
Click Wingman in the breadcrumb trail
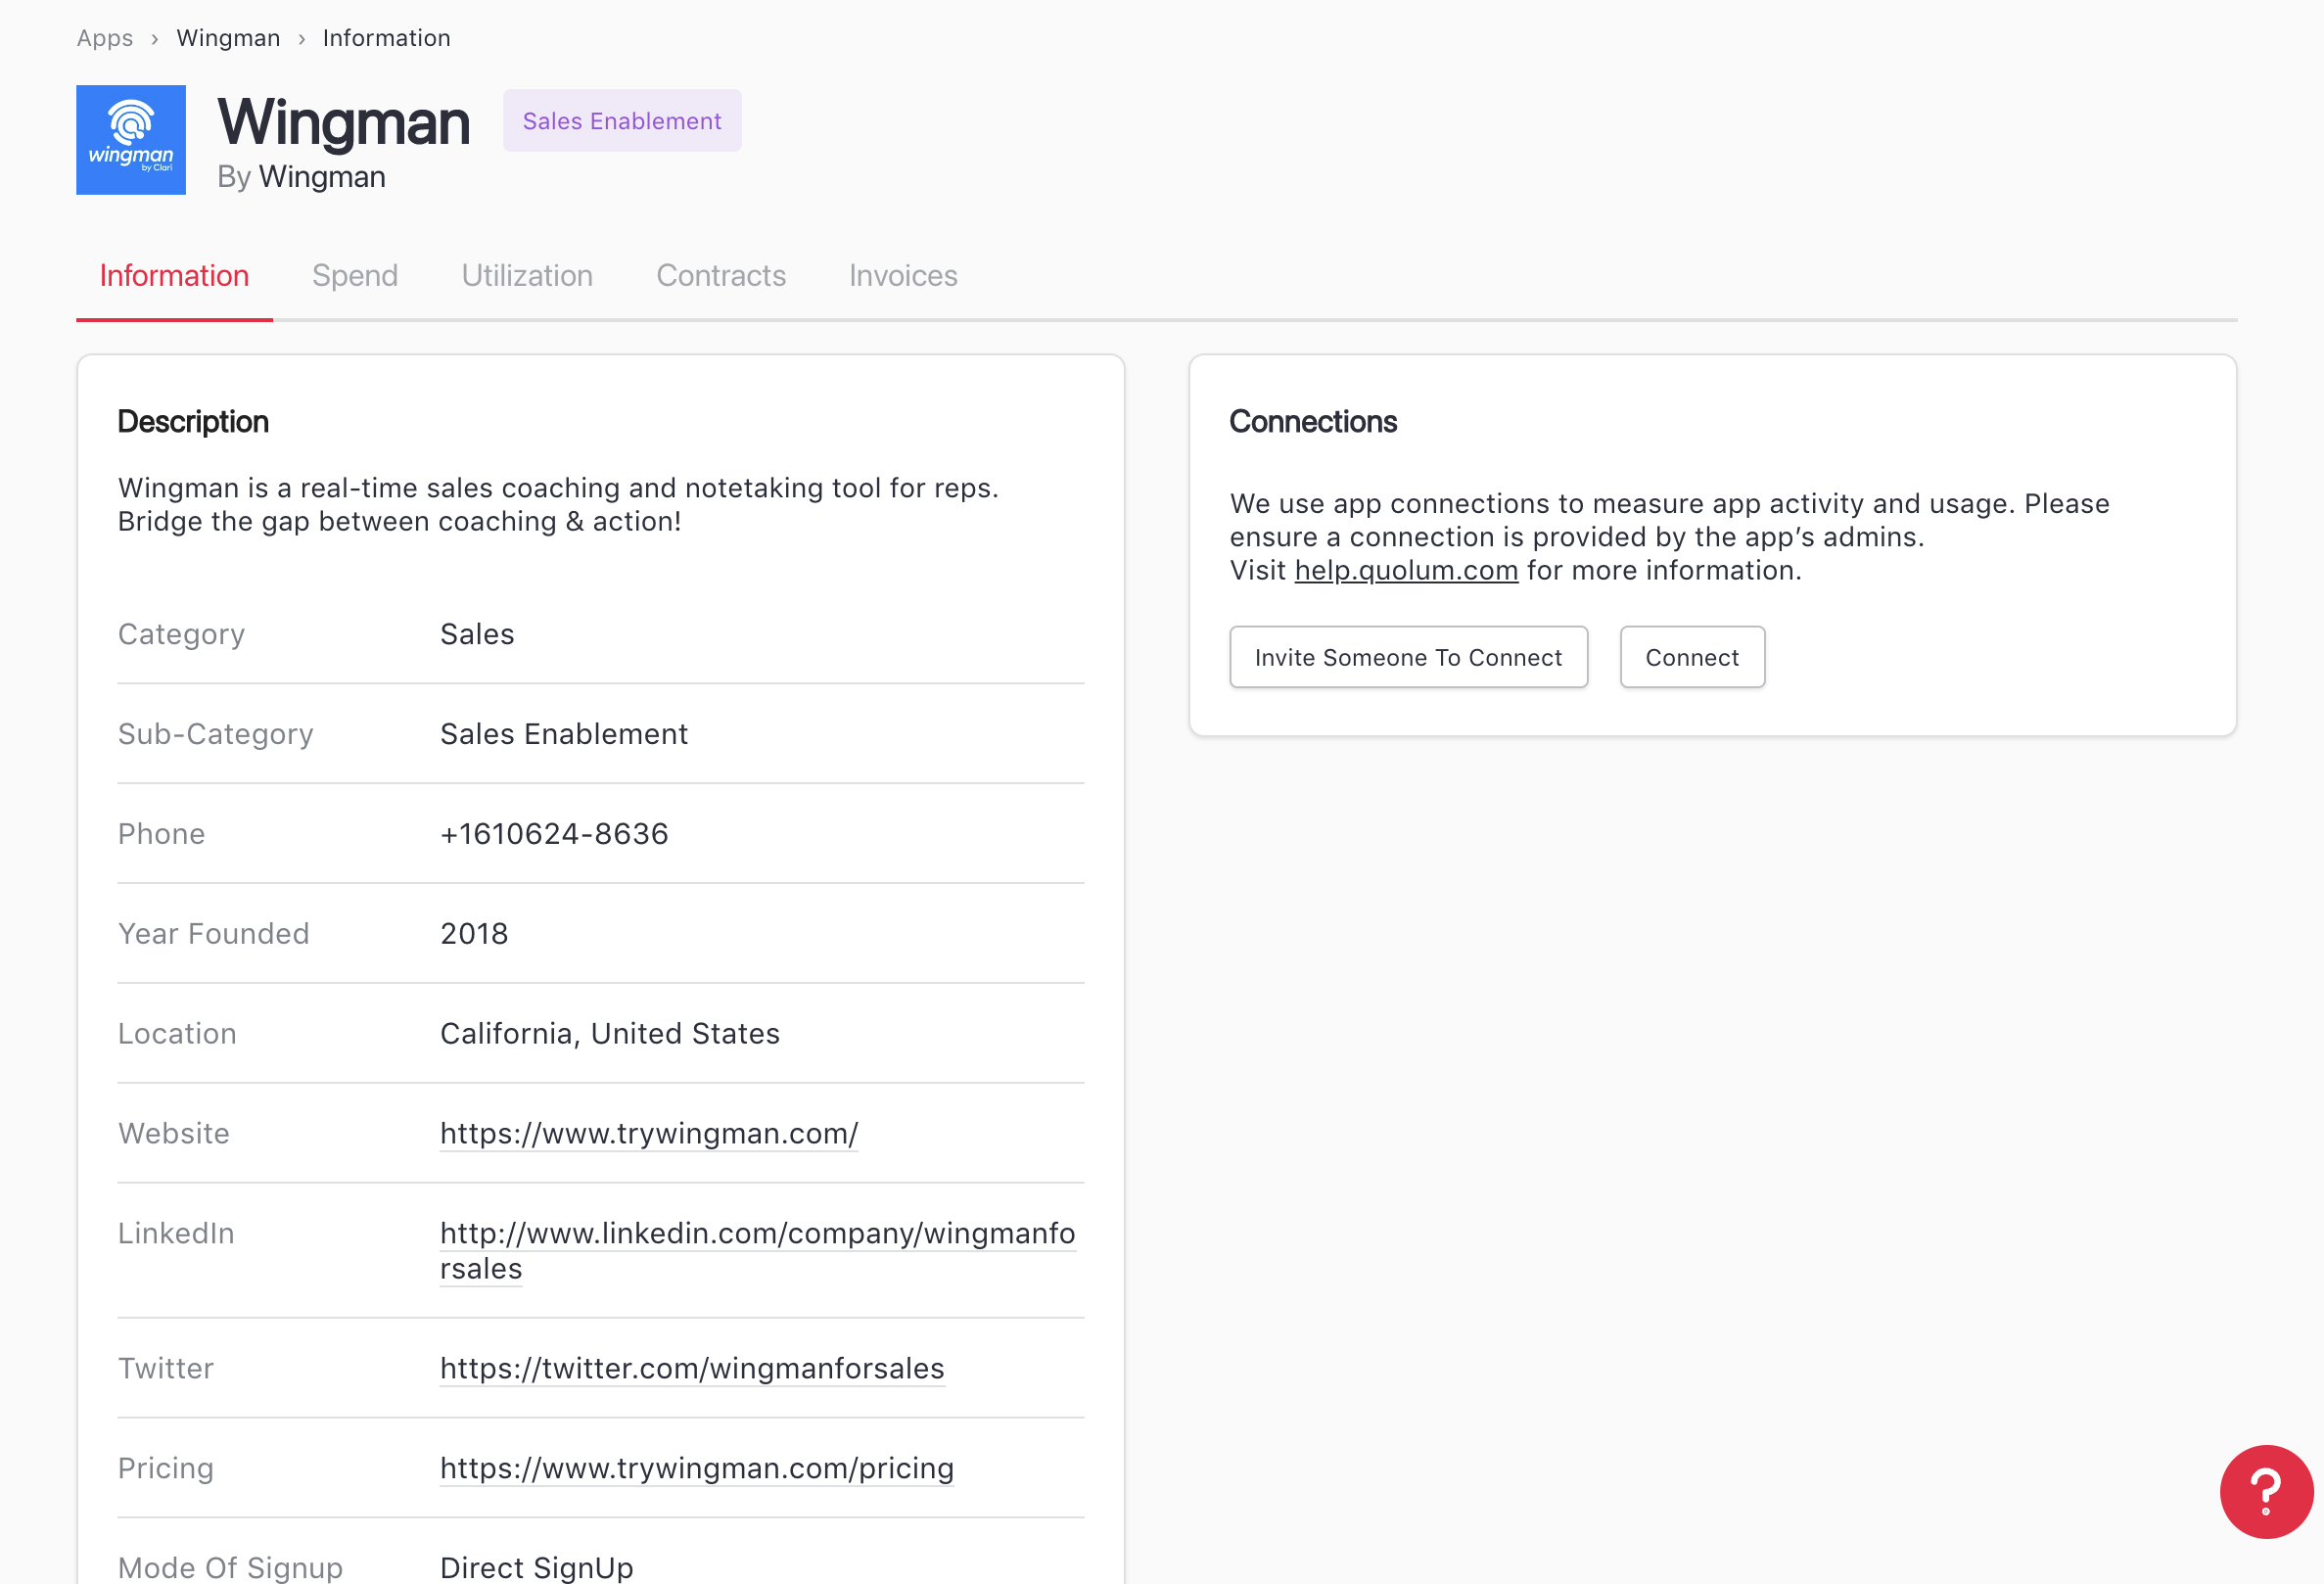coord(228,38)
